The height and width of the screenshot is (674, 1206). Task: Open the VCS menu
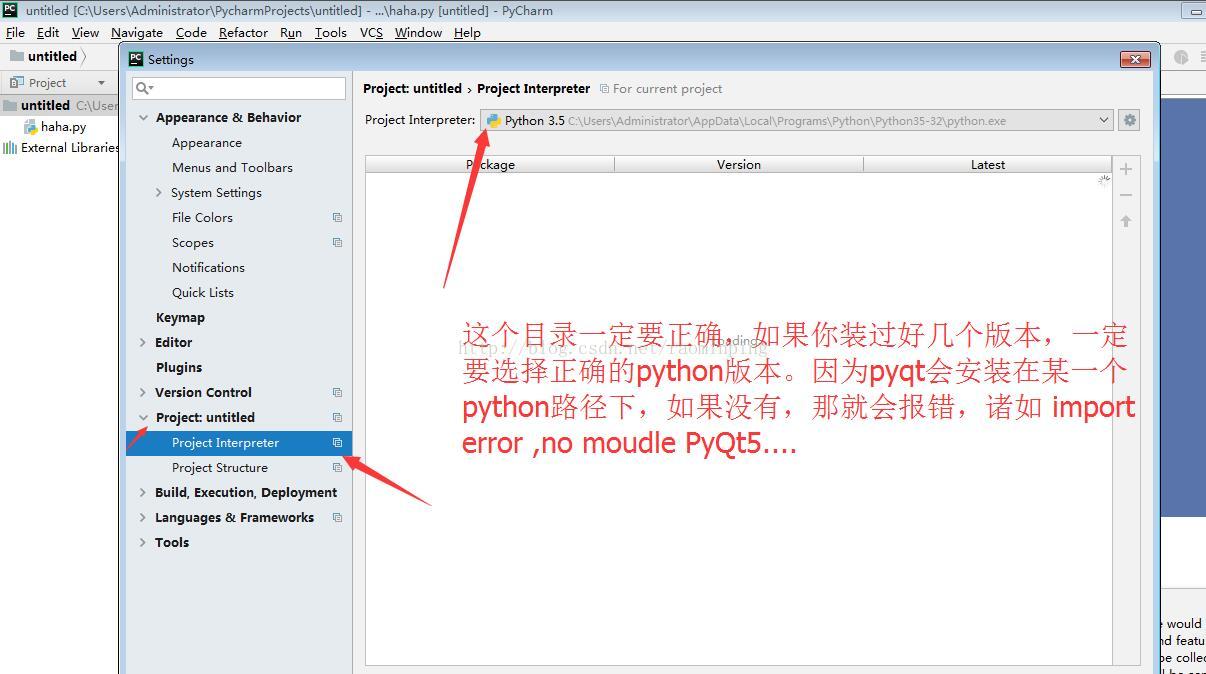click(x=371, y=32)
